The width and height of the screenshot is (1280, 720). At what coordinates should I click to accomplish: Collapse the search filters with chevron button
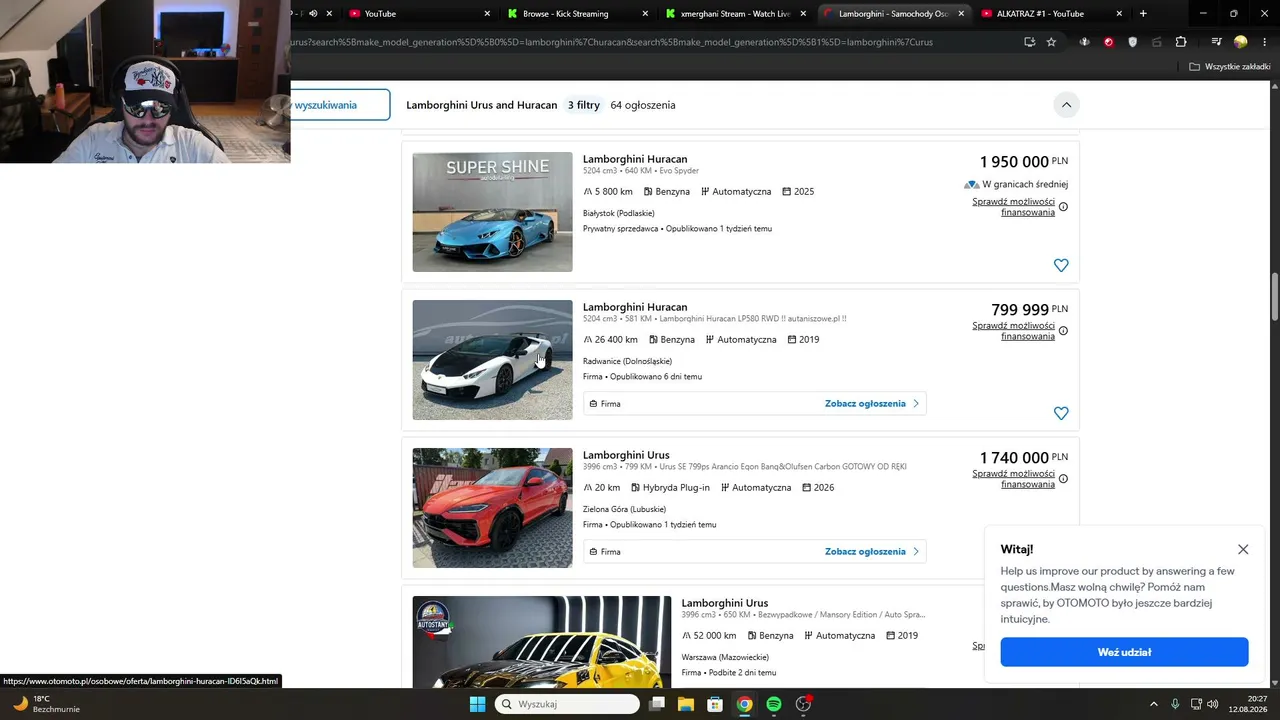(1066, 105)
